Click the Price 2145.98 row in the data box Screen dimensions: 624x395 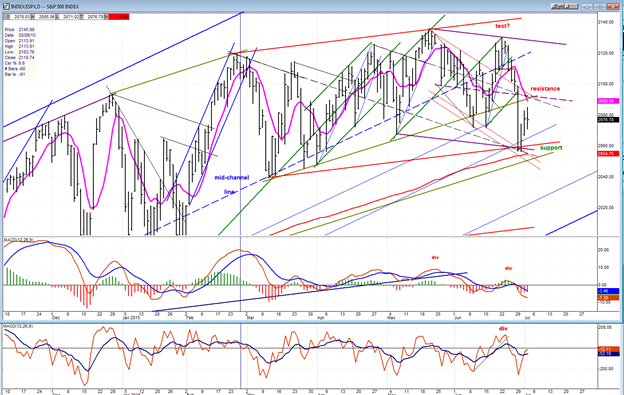click(20, 30)
